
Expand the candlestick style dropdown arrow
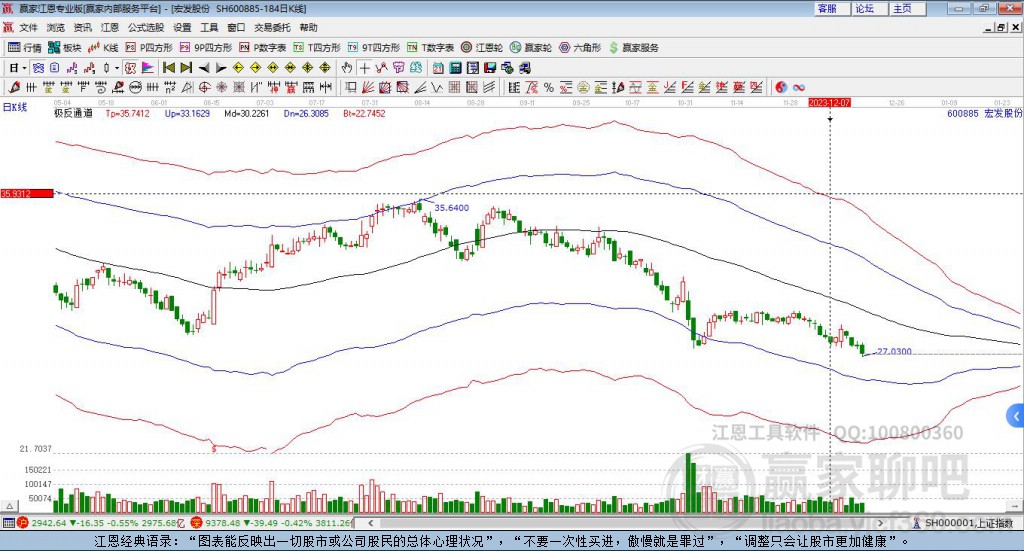pos(116,68)
